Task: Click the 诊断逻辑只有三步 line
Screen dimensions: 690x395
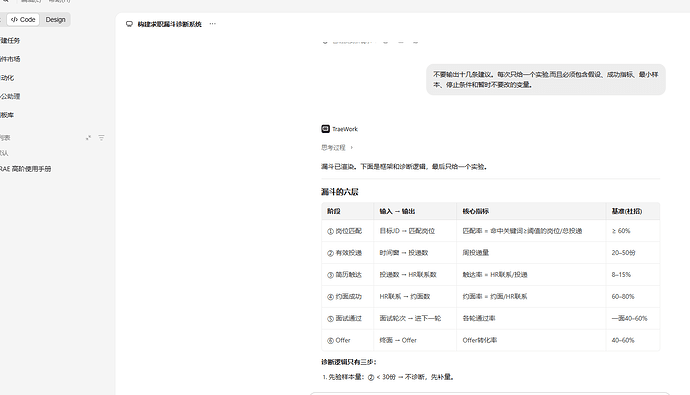Action: [349, 362]
